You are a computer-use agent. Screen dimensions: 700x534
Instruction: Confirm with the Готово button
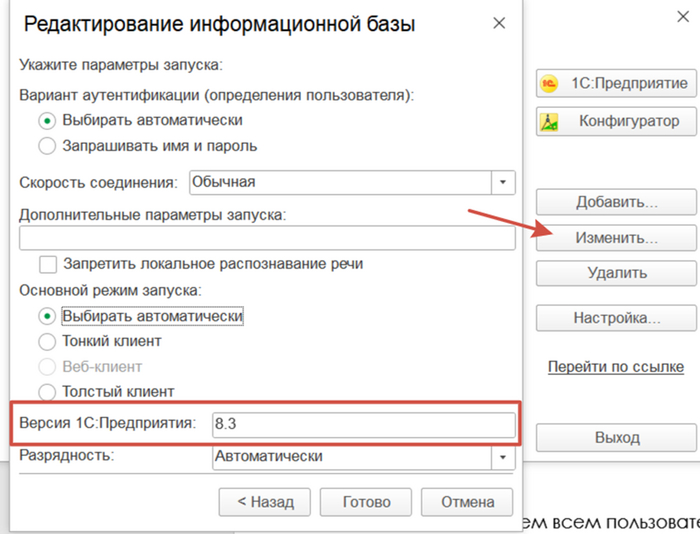pos(366,502)
